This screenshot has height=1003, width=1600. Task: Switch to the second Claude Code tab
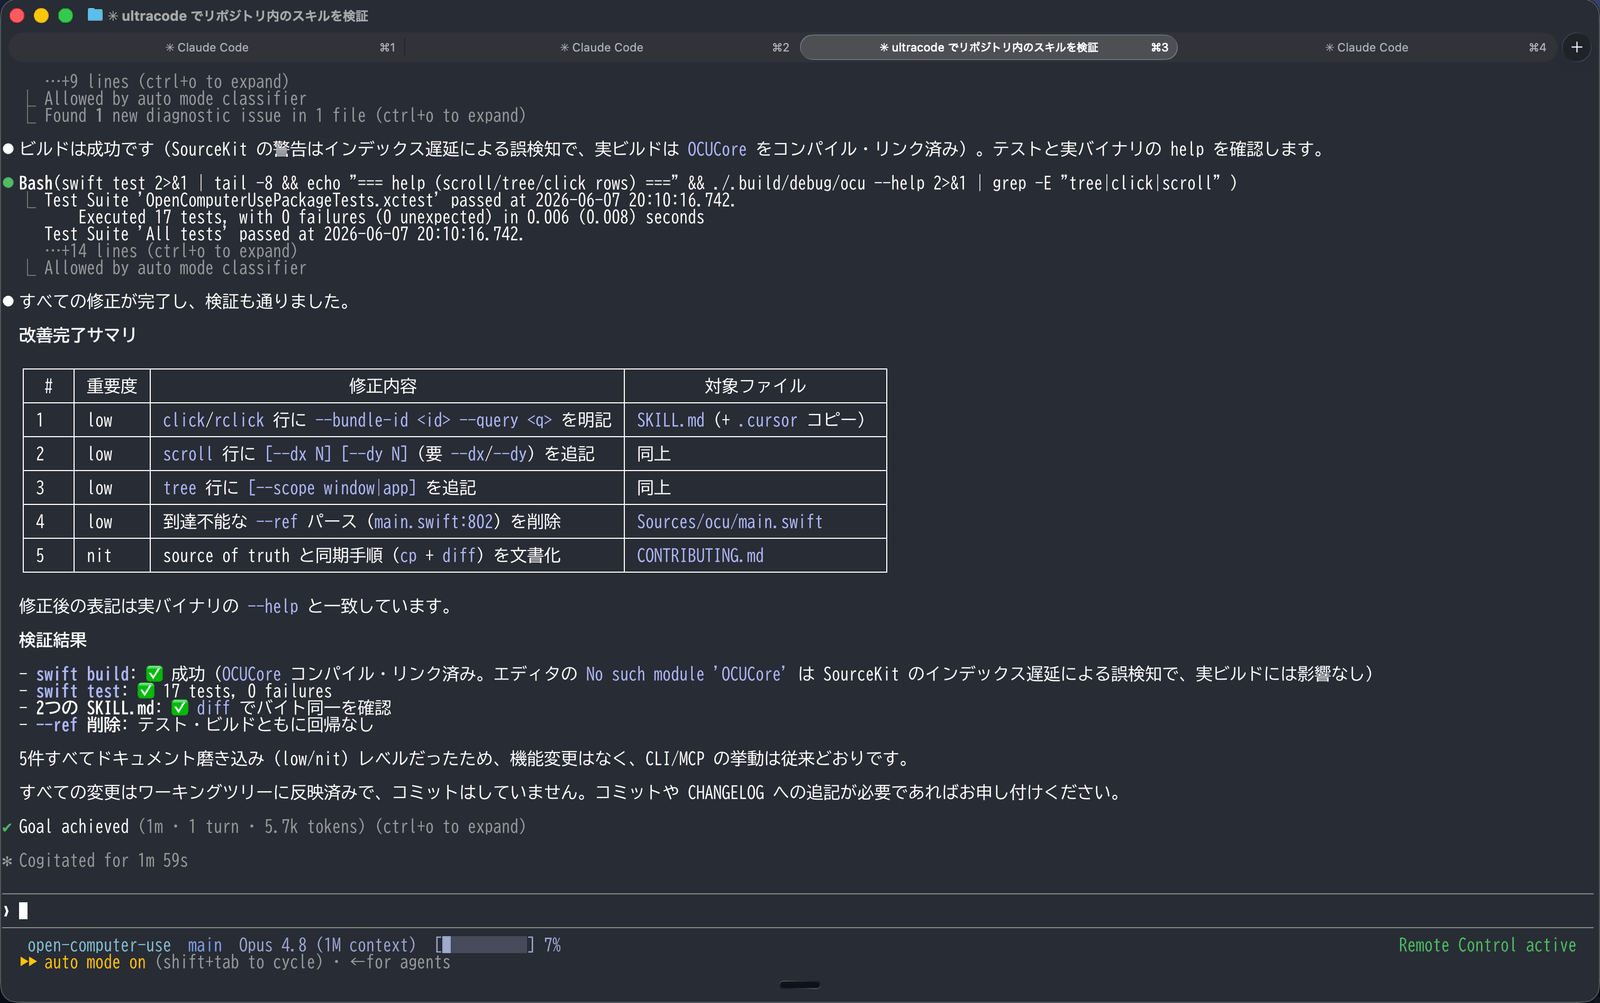(601, 47)
